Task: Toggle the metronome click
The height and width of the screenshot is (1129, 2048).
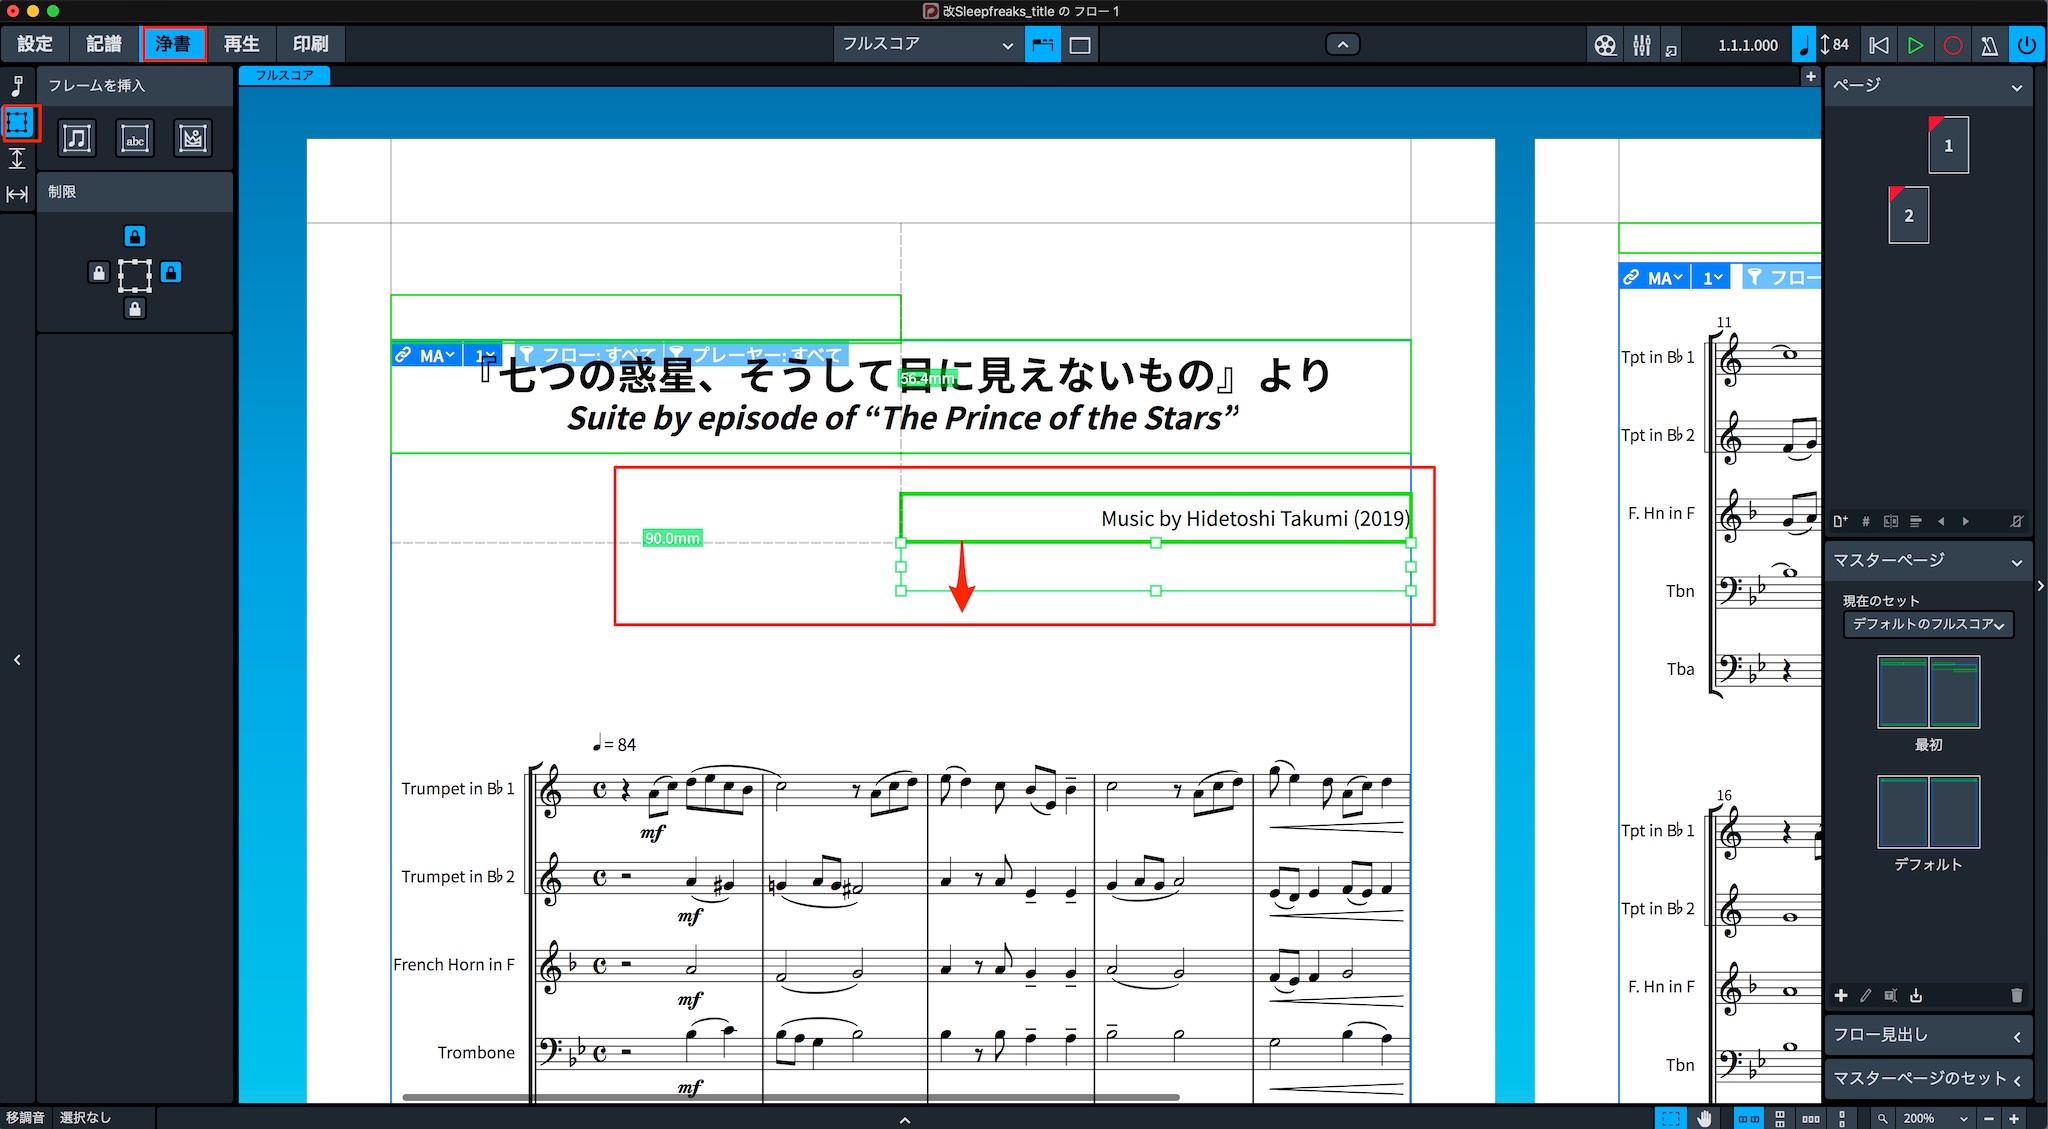Action: [x=1990, y=45]
